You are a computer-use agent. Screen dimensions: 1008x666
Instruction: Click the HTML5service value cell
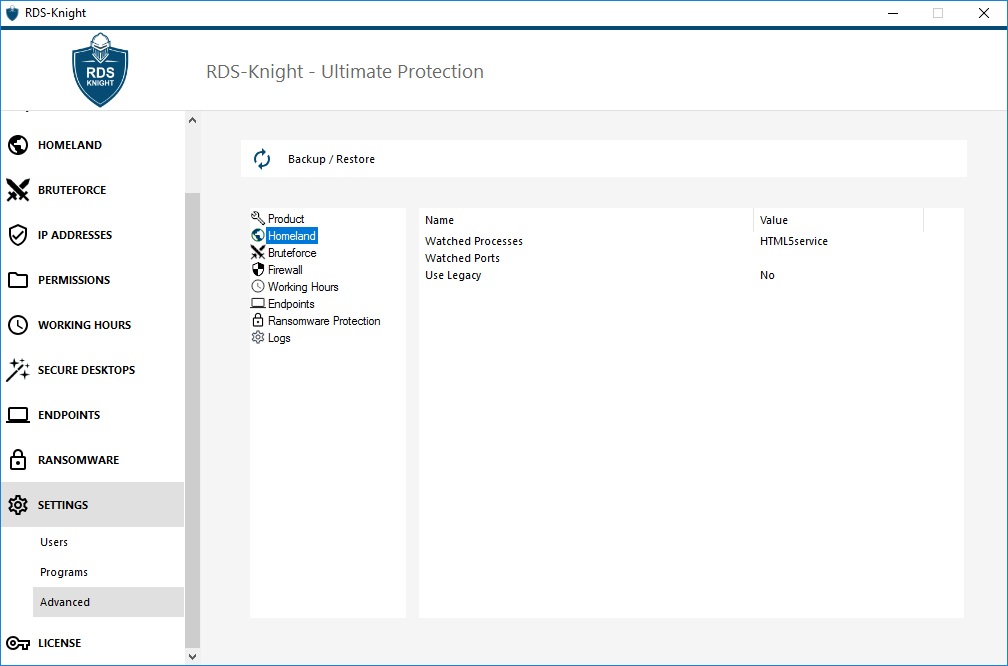[794, 241]
